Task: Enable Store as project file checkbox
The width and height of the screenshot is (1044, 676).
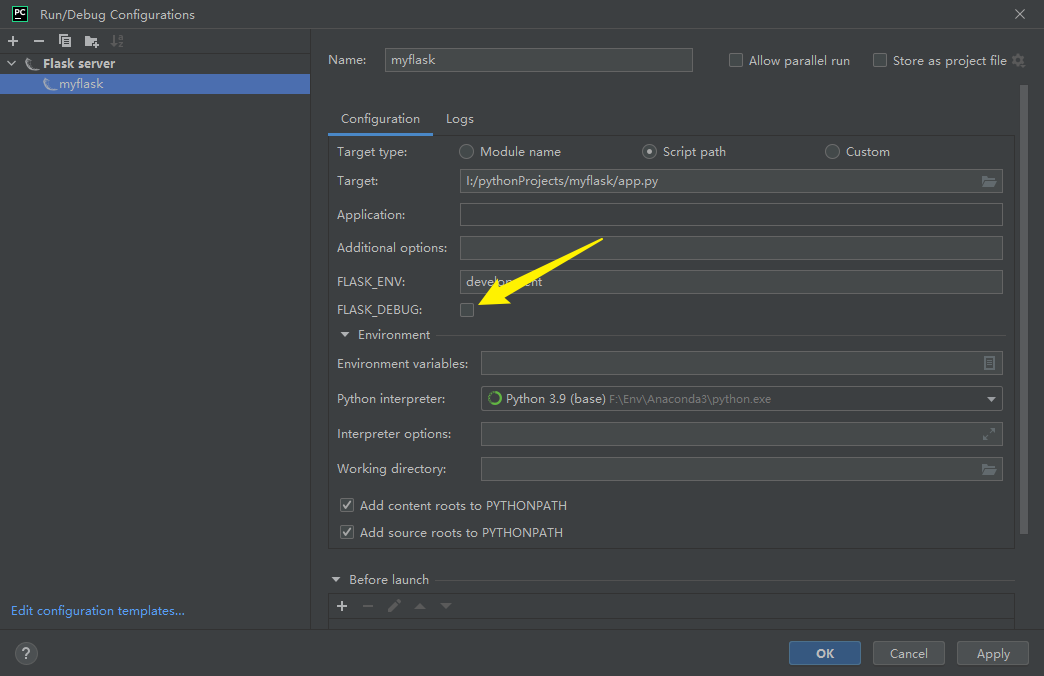Action: point(880,61)
